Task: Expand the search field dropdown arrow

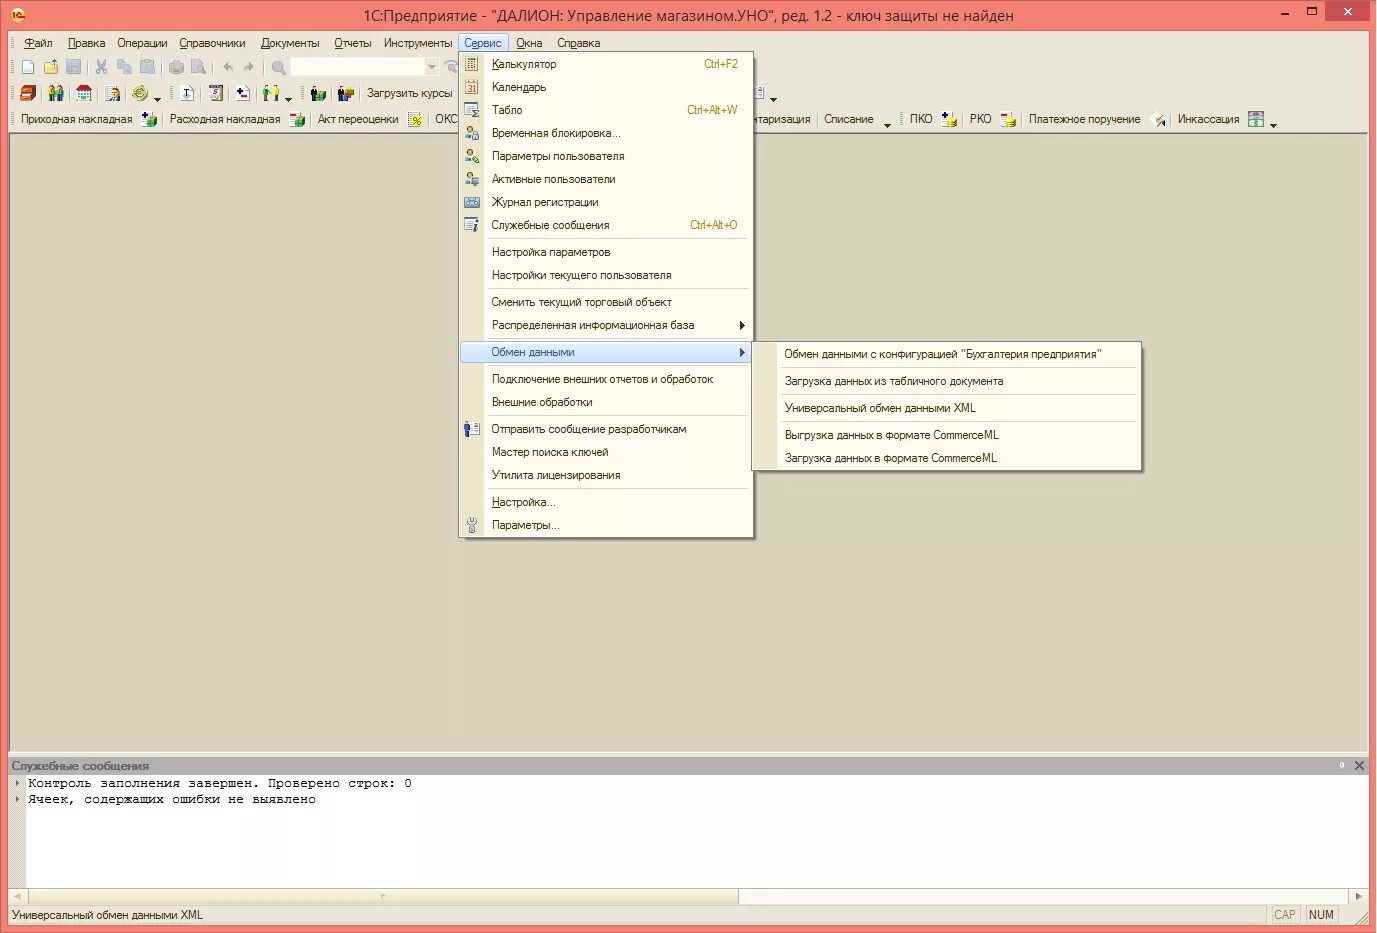Action: 432,67
